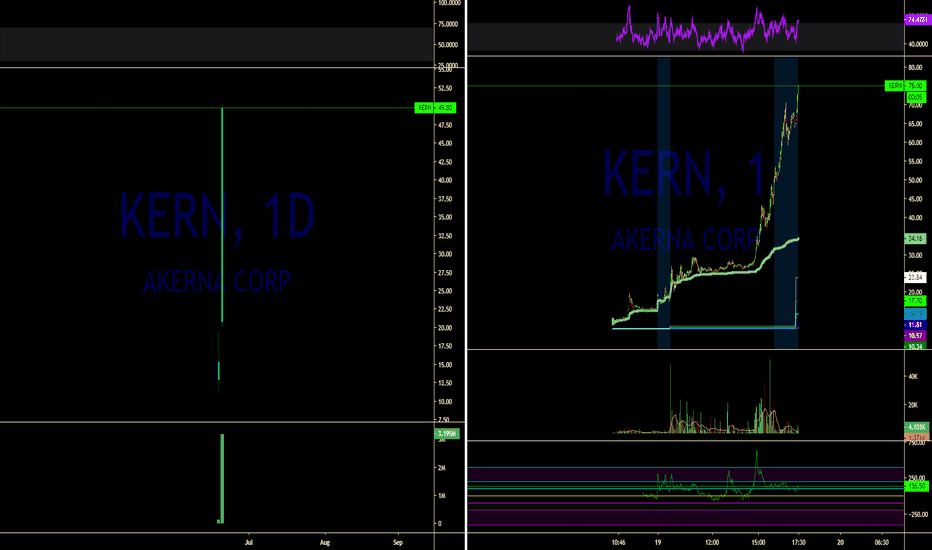Select the 10:46 label on intraday time axis

[619, 542]
